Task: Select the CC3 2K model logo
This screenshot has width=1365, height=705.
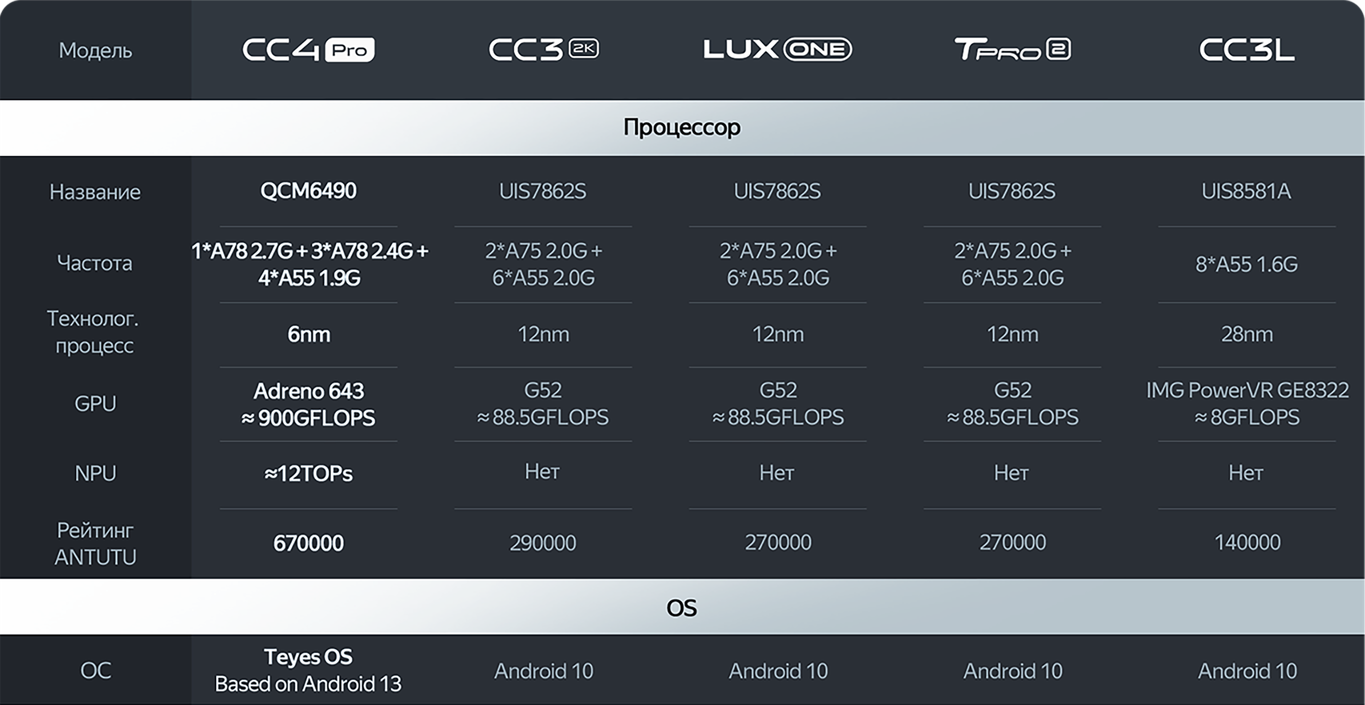Action: (543, 50)
